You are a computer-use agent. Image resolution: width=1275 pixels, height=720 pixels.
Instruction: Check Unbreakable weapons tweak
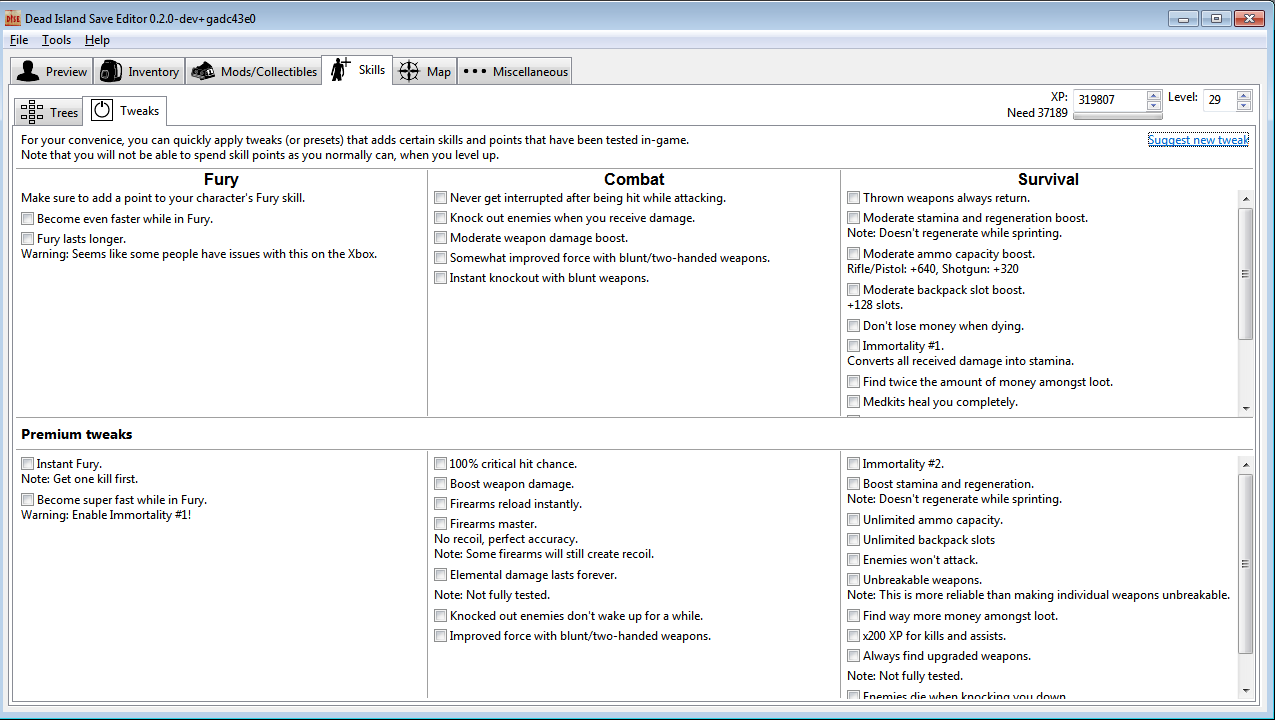[854, 580]
